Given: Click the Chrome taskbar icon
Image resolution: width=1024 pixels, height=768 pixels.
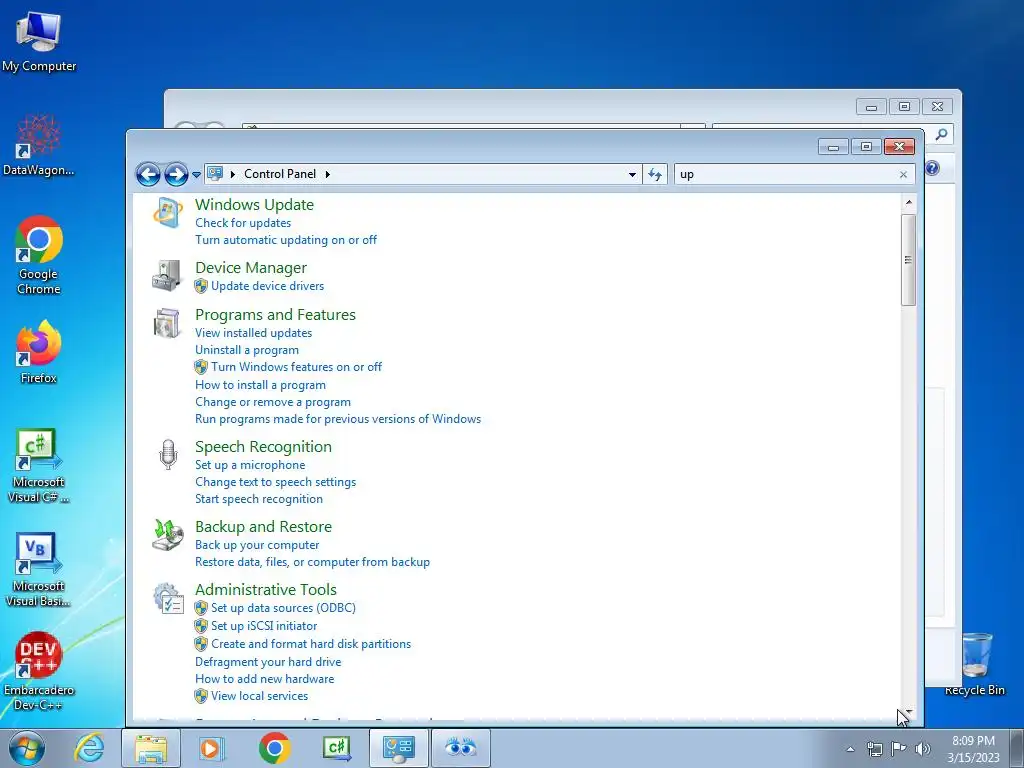Looking at the screenshot, I should 274,748.
